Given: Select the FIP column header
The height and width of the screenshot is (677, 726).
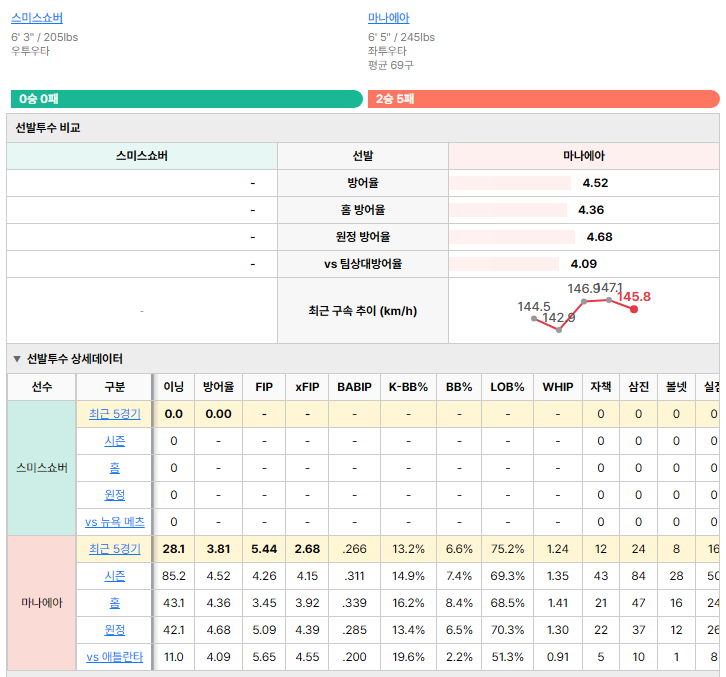Looking at the screenshot, I should click(x=264, y=387).
